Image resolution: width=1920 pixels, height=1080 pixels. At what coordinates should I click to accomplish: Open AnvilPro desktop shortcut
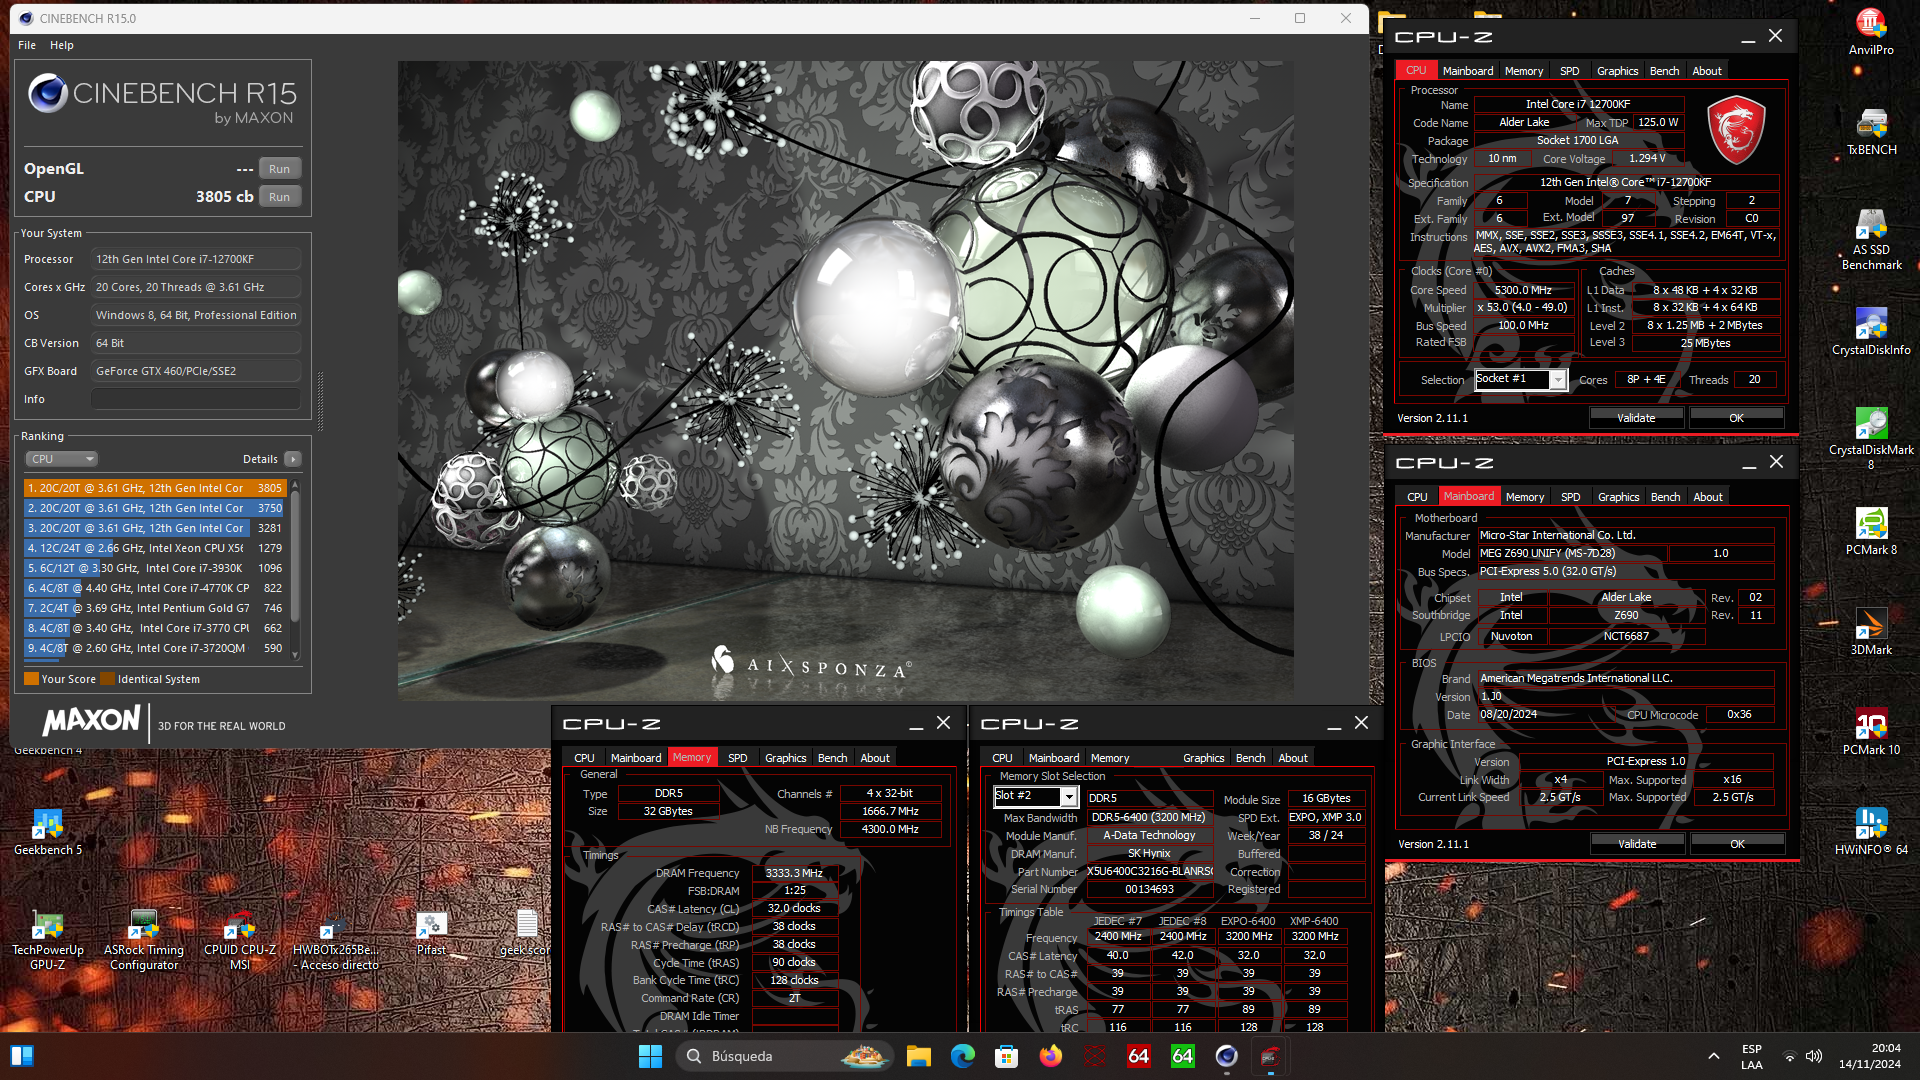[1870, 31]
